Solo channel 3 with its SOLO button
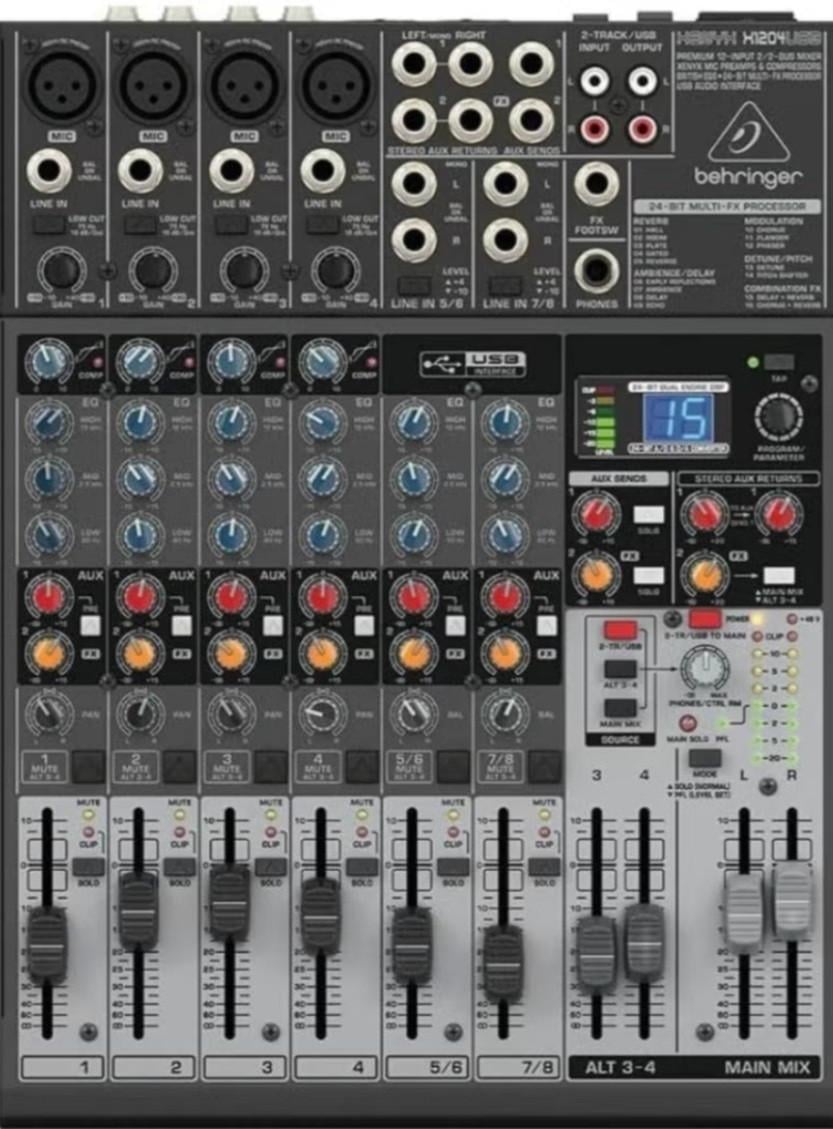 coord(271,867)
